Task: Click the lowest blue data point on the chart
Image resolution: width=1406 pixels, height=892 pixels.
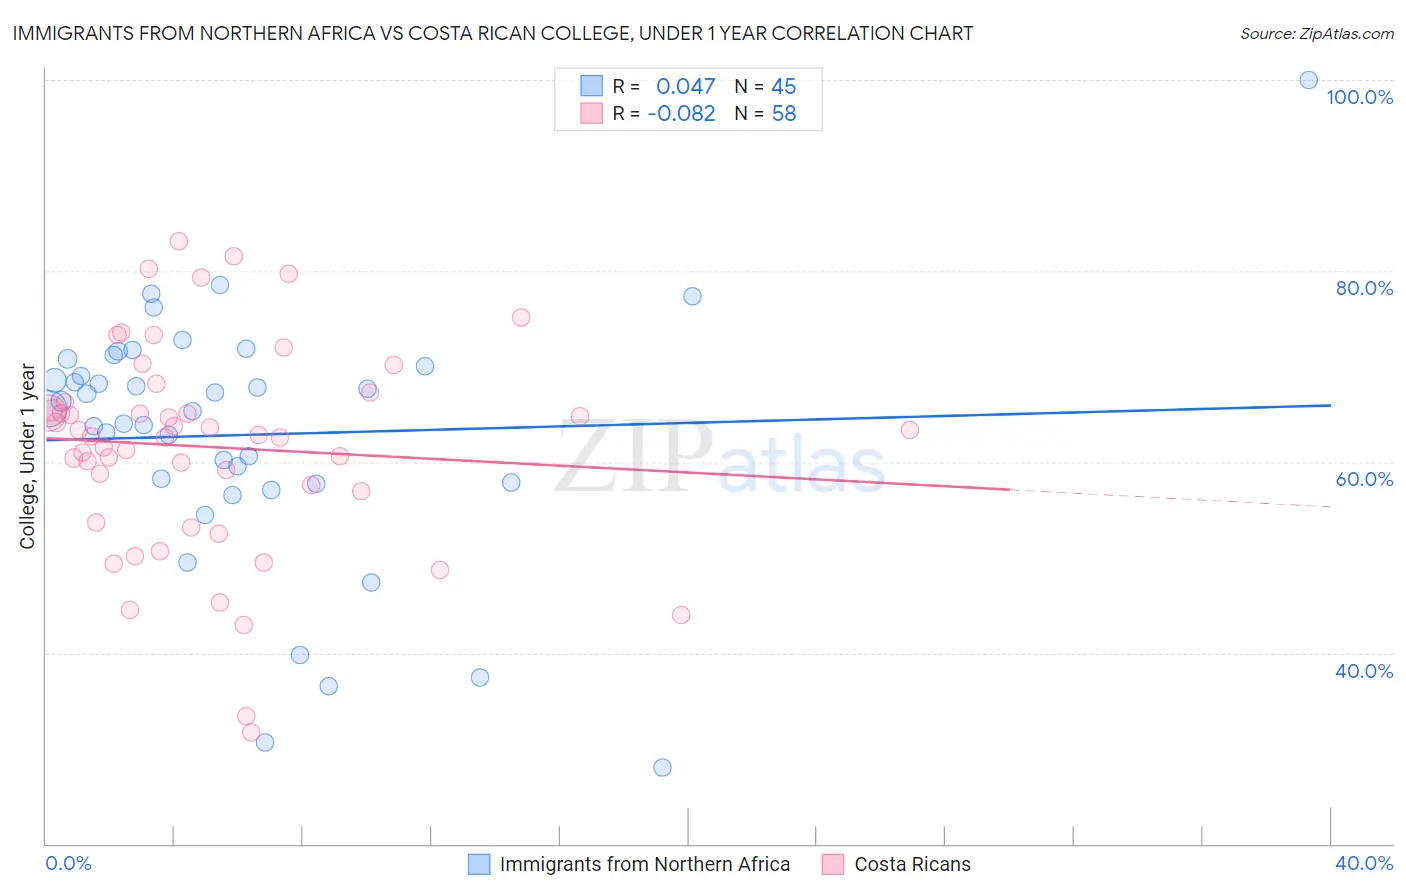Action: pos(662,768)
